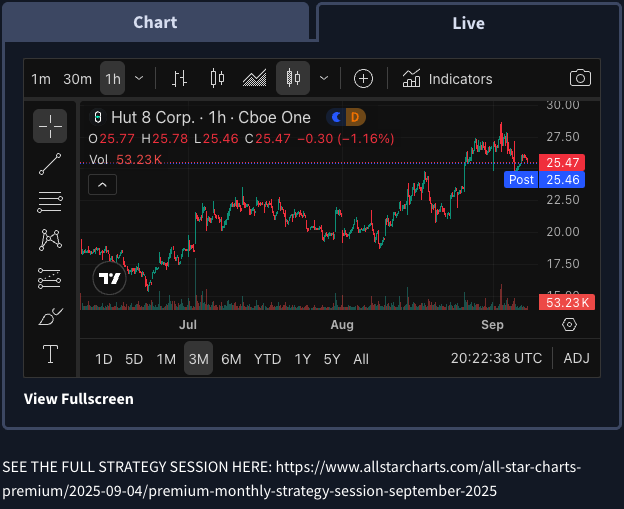This screenshot has width=624, height=509.
Task: Click View Fullscreen link
Action: tap(79, 399)
